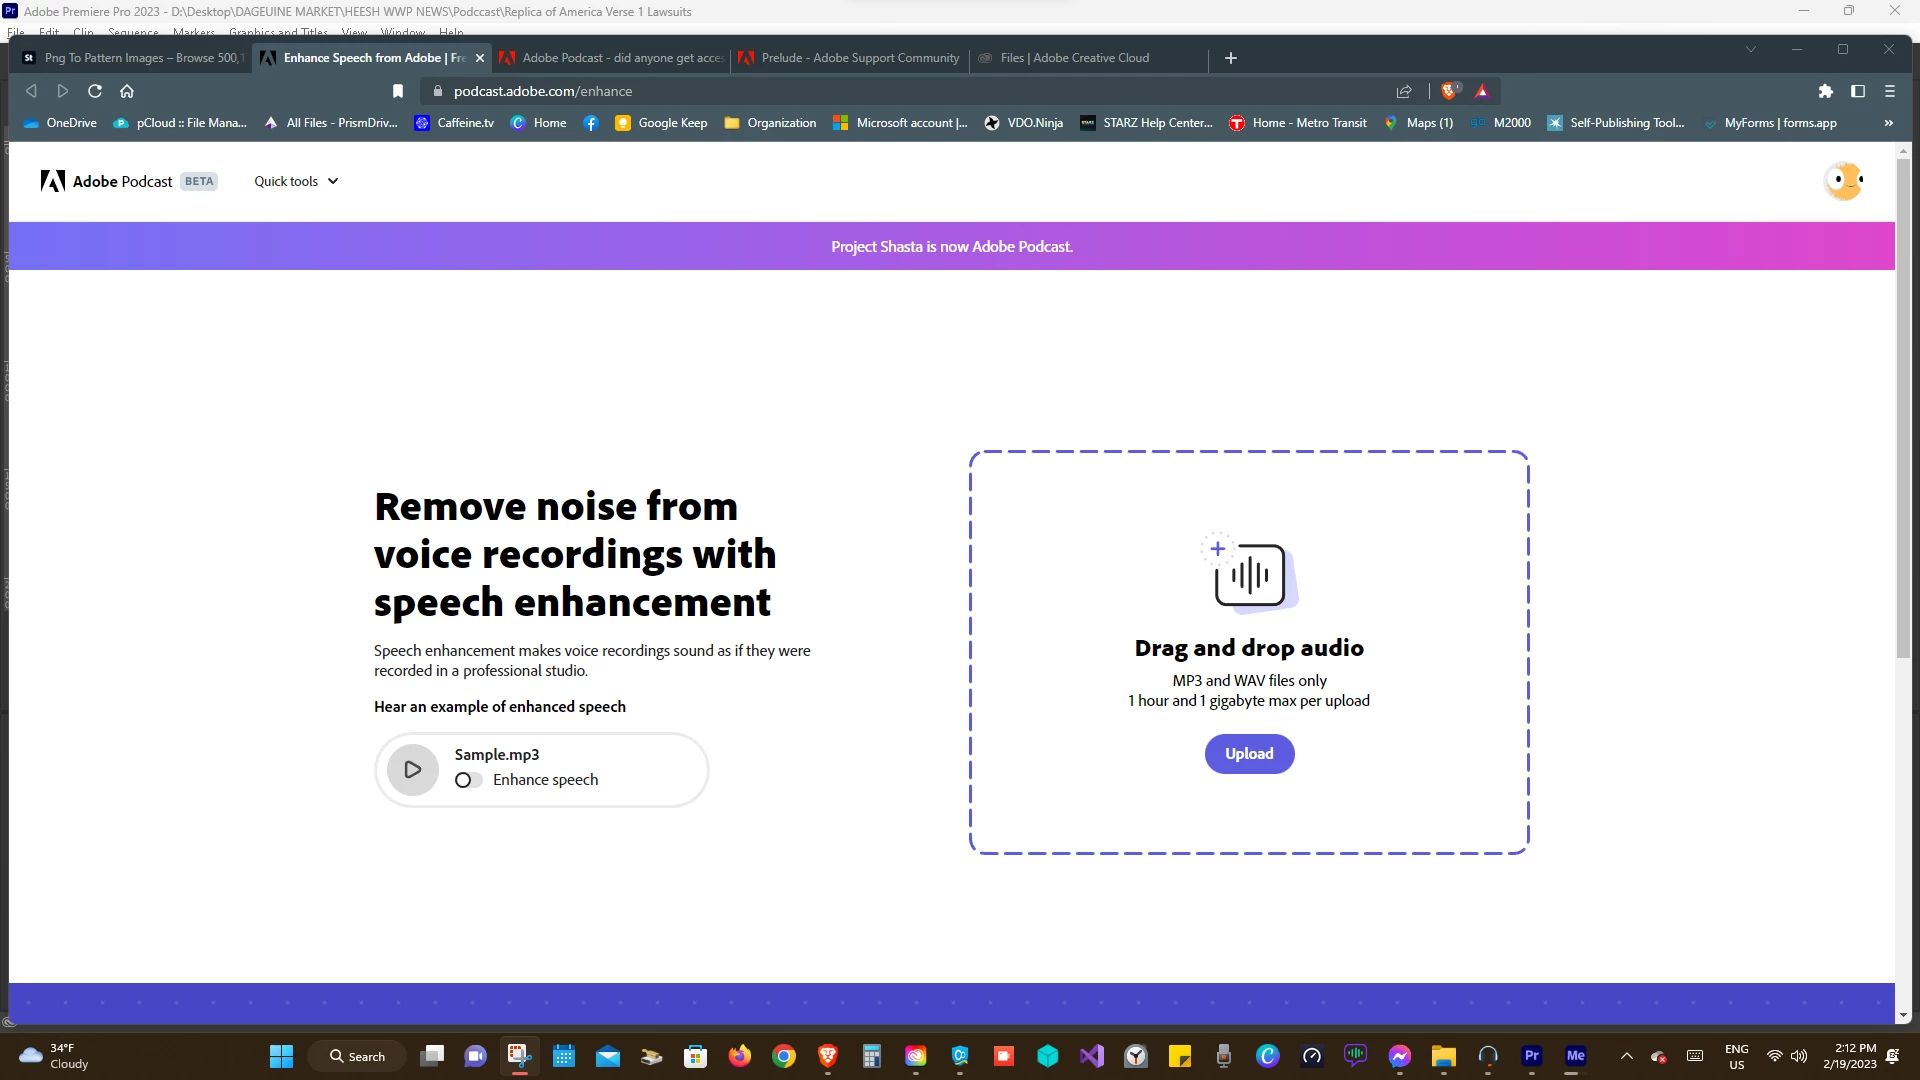Play the Sample.mp3 audio example
The width and height of the screenshot is (1920, 1080).
pyautogui.click(x=412, y=770)
